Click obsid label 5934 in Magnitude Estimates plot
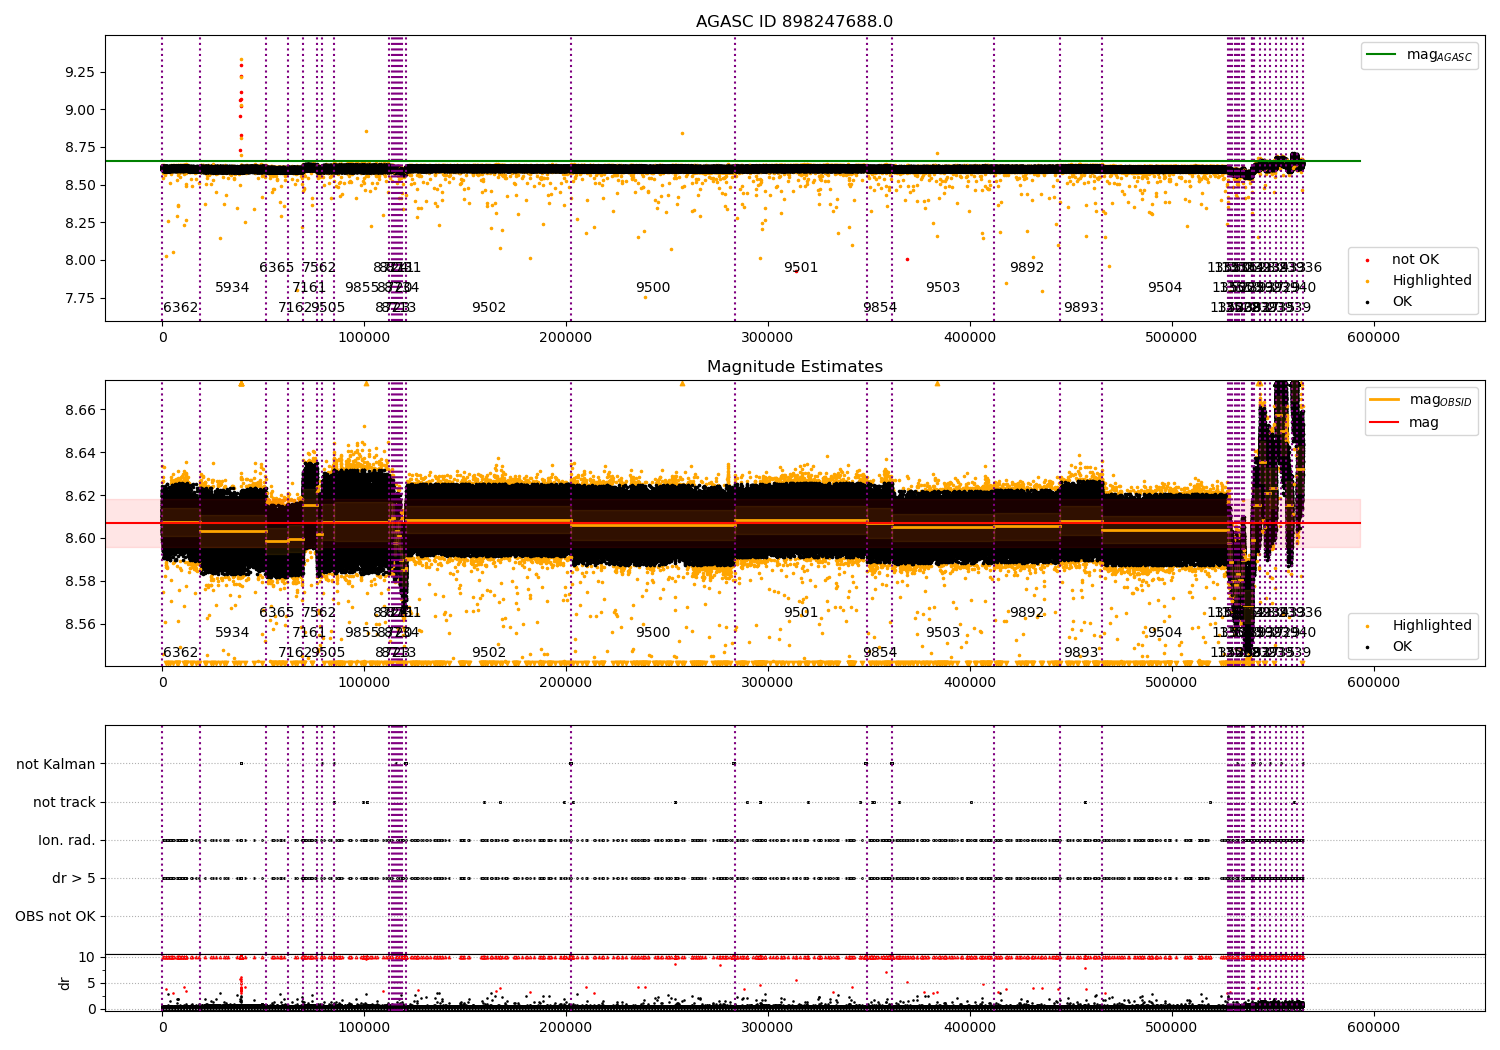The image size is (1500, 1050). click(x=232, y=633)
